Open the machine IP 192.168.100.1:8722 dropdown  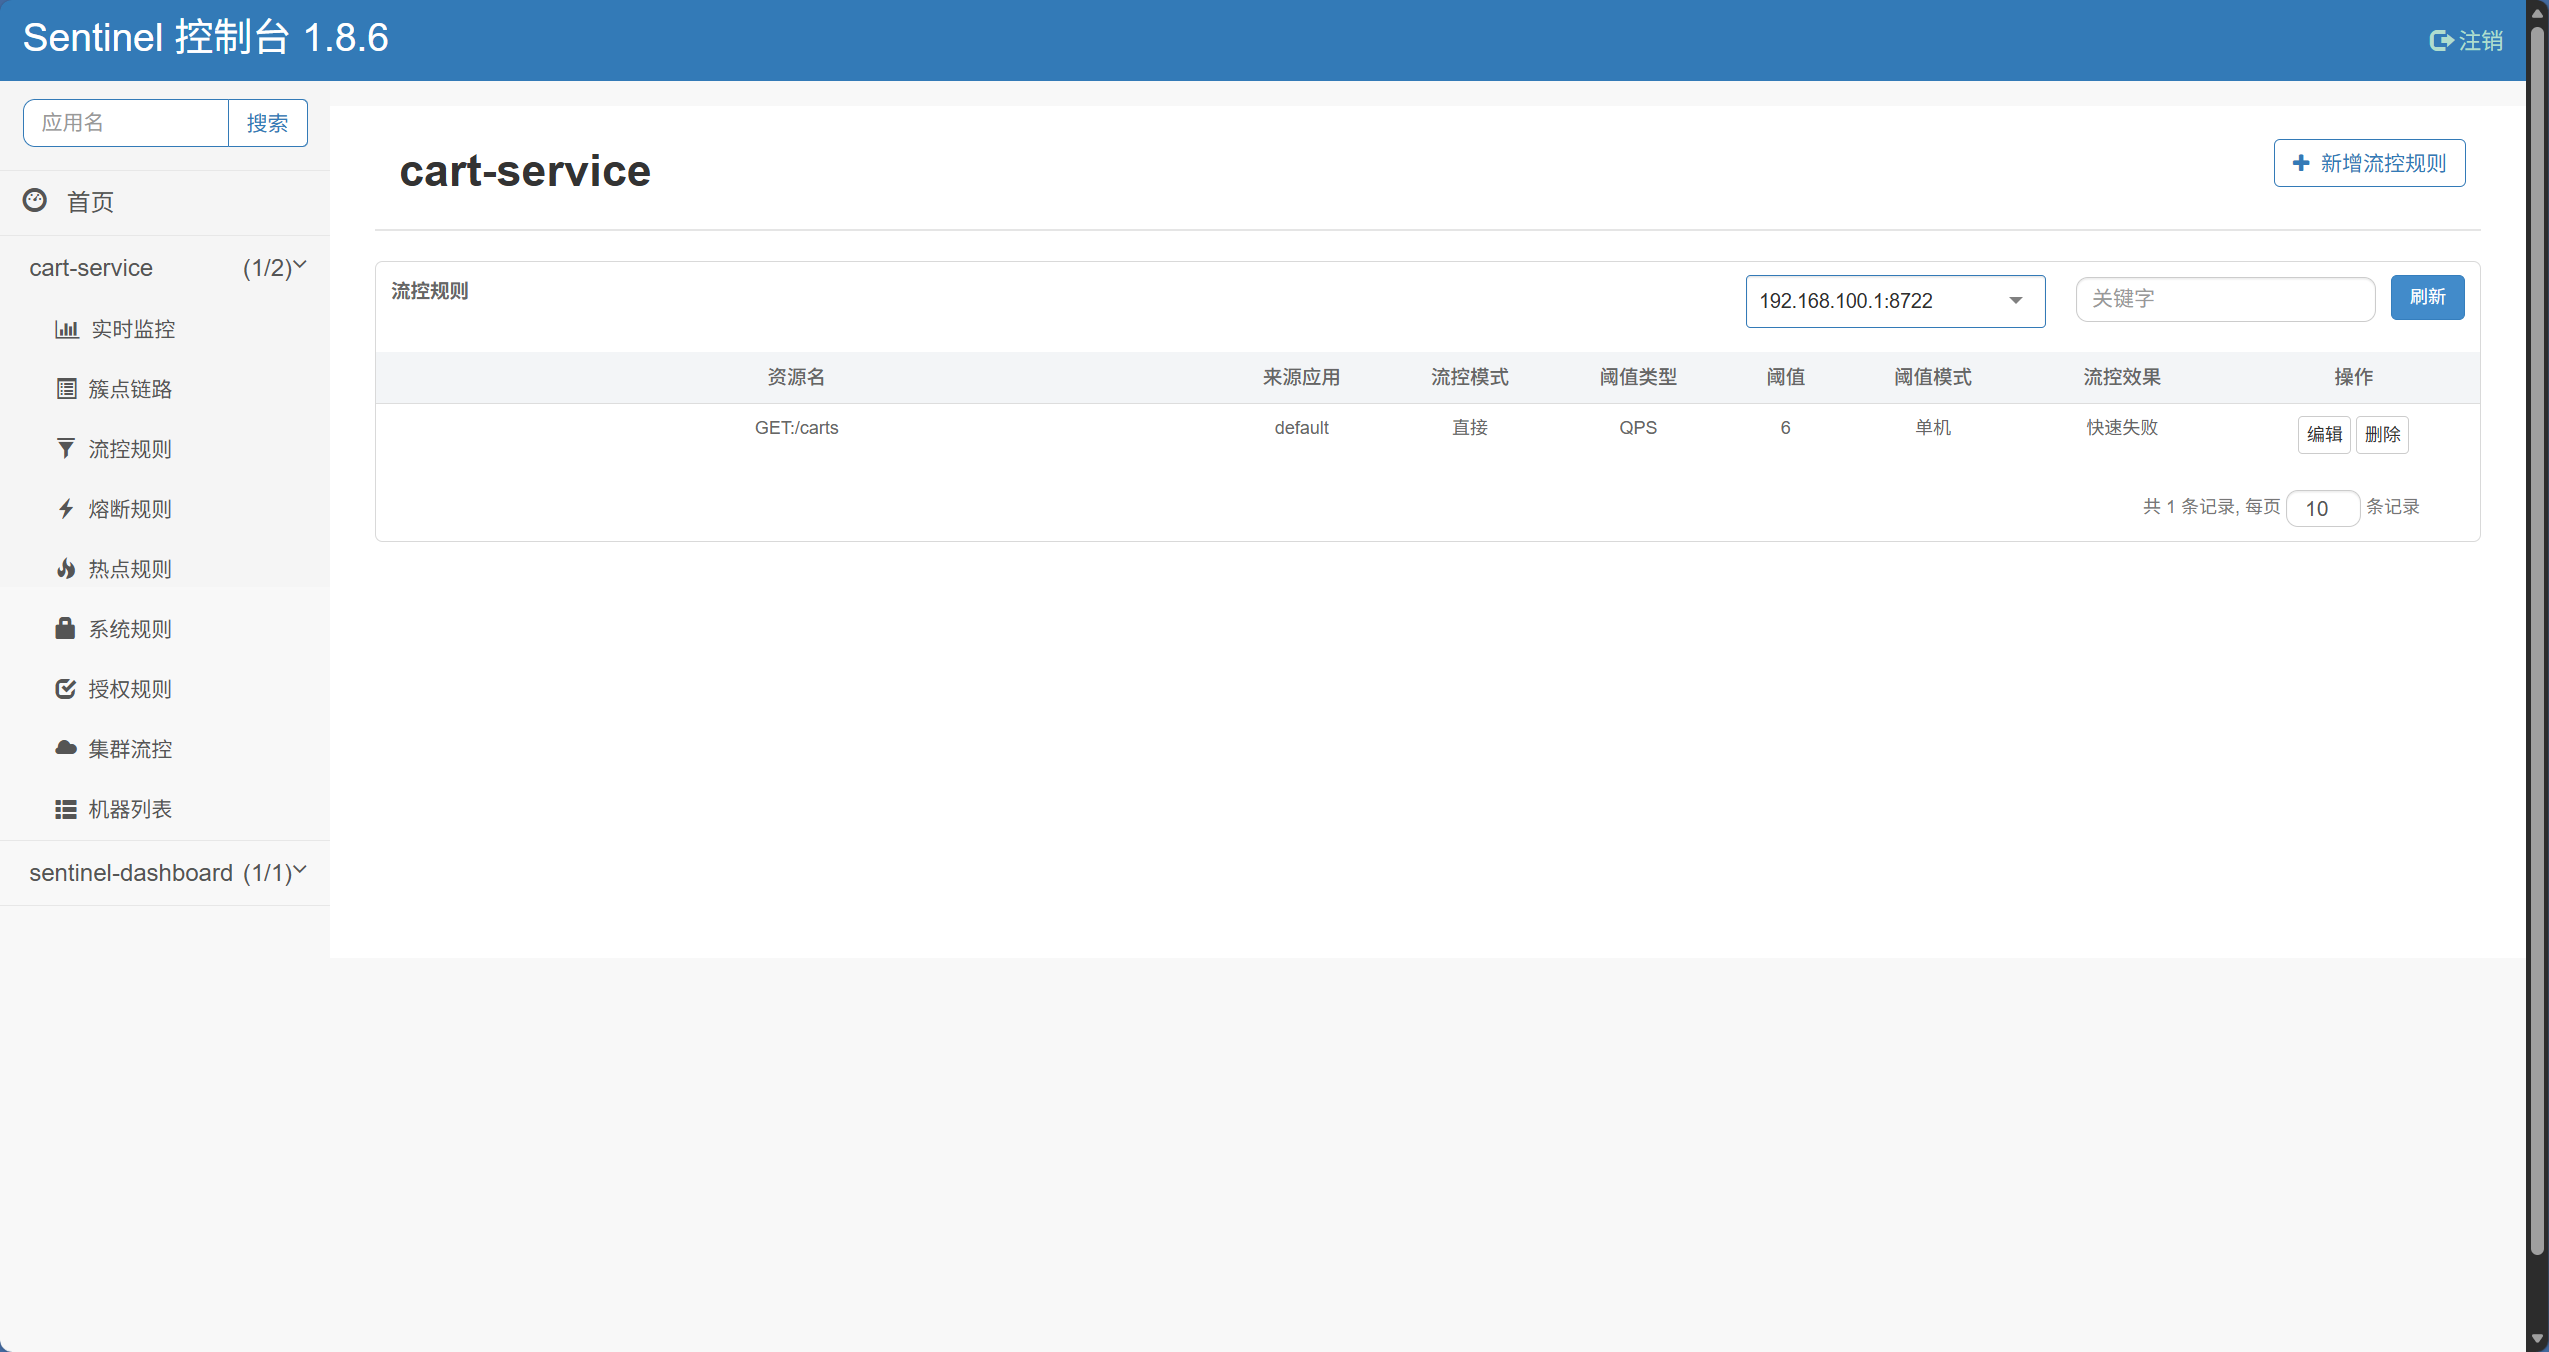[1894, 301]
